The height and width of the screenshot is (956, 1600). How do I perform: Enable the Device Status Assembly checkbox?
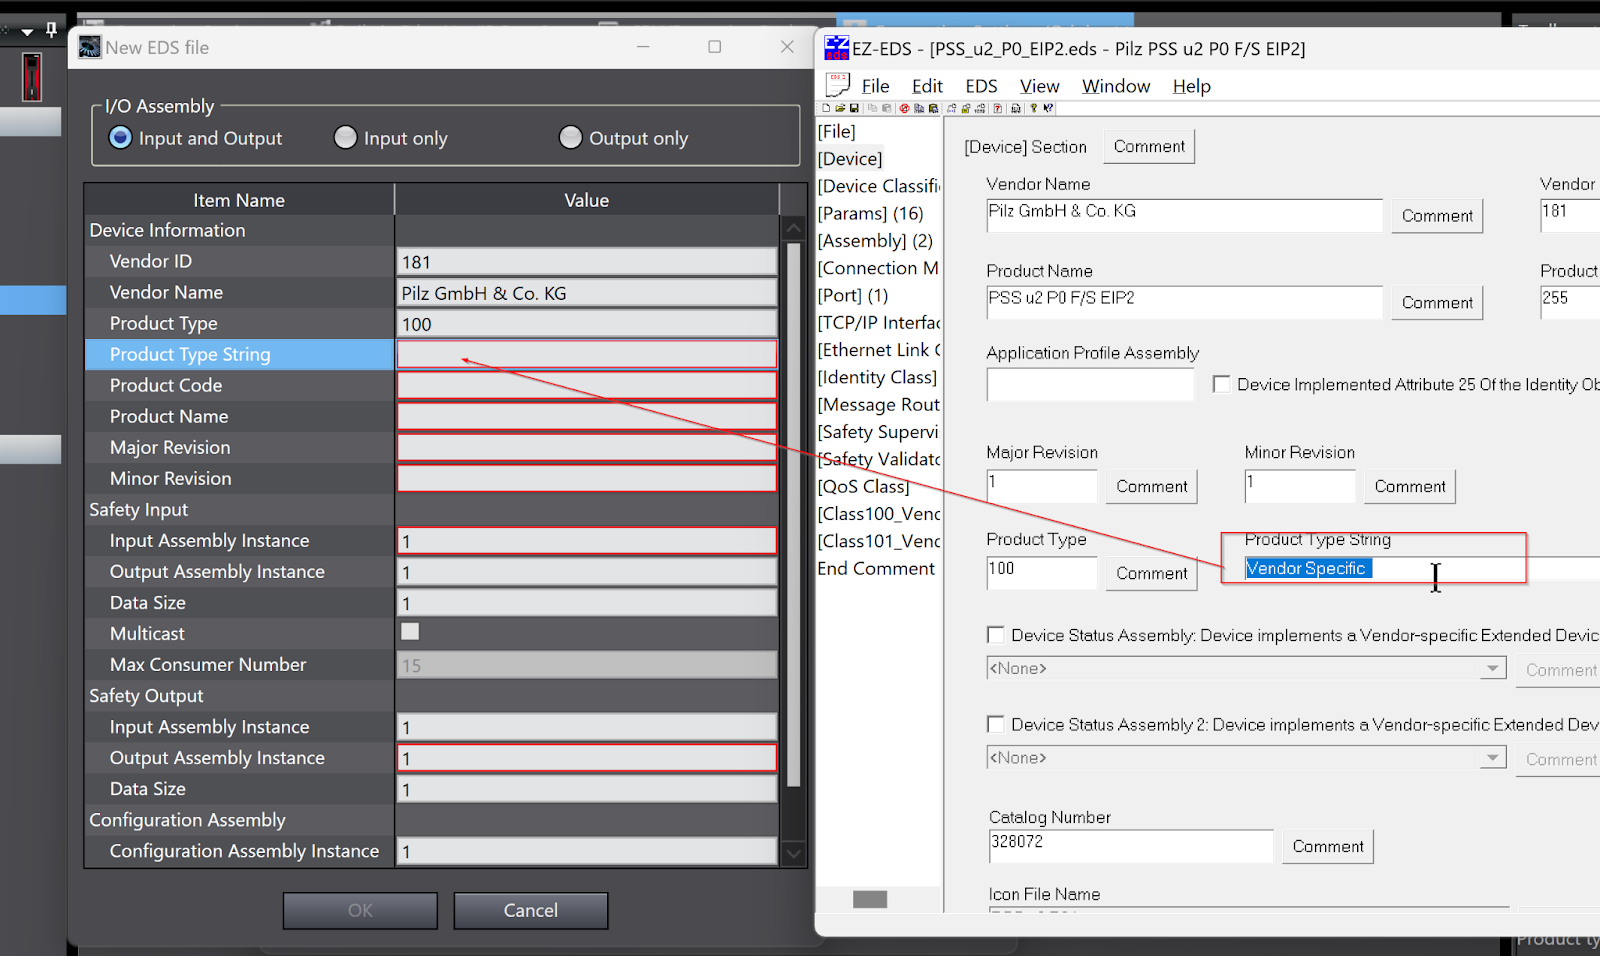(x=995, y=635)
